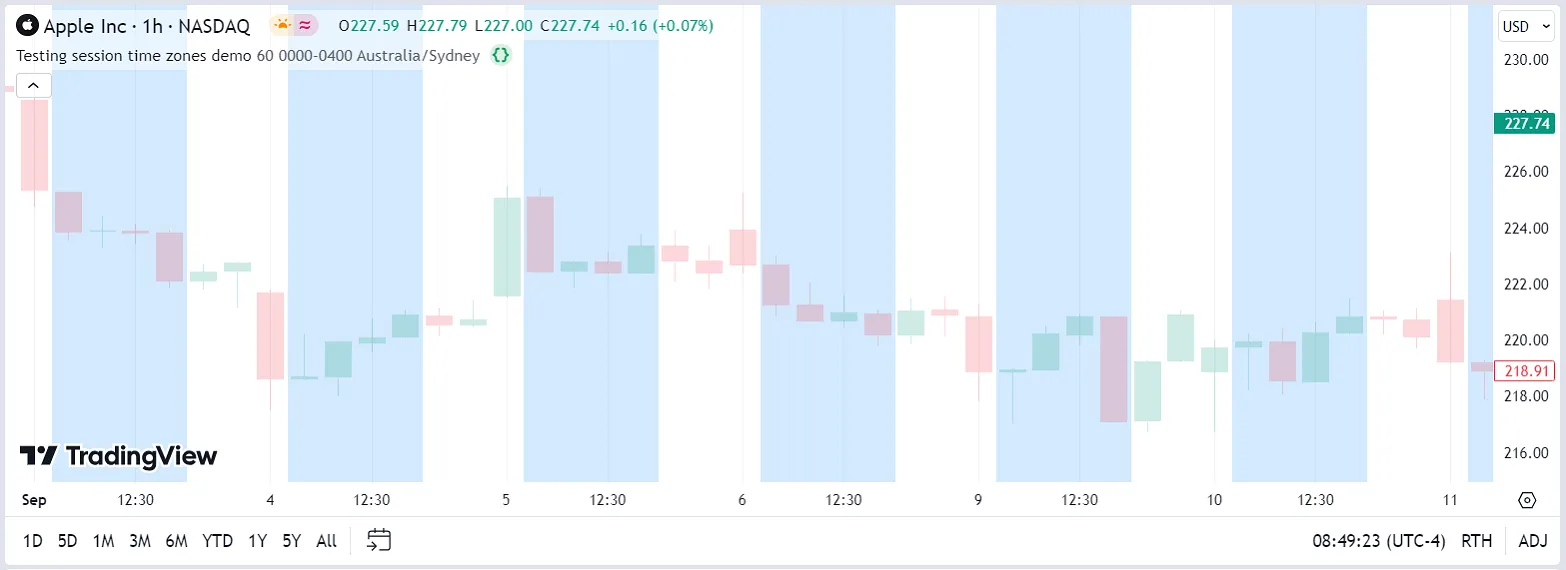Toggle ADJ dividend adjustment
Image resolution: width=1566 pixels, height=570 pixels.
tap(1532, 541)
